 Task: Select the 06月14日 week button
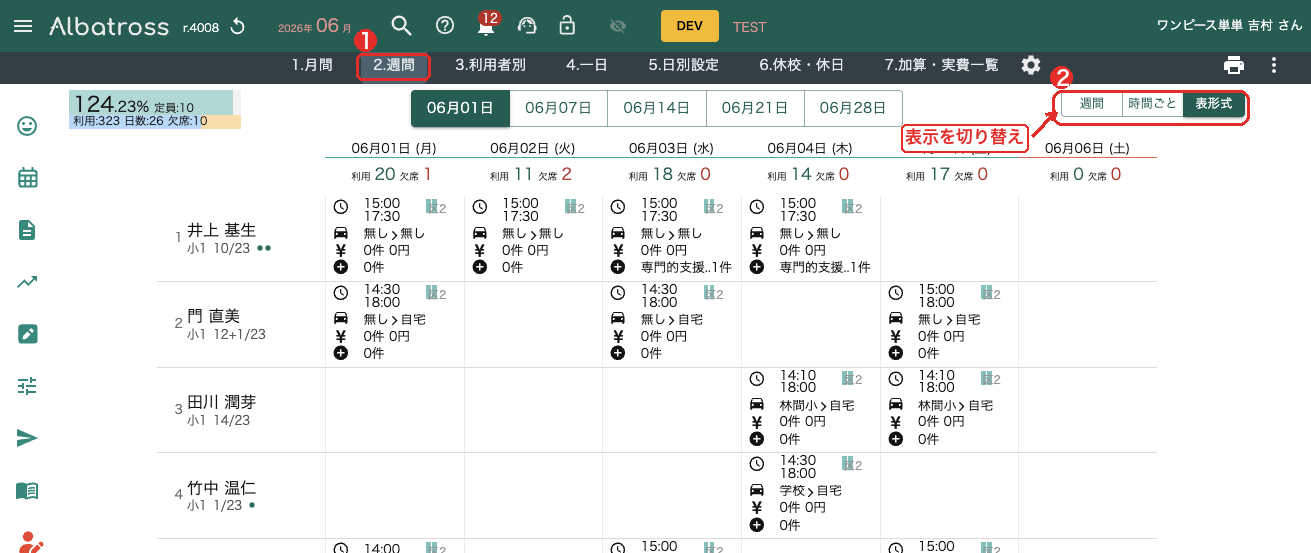coord(656,108)
